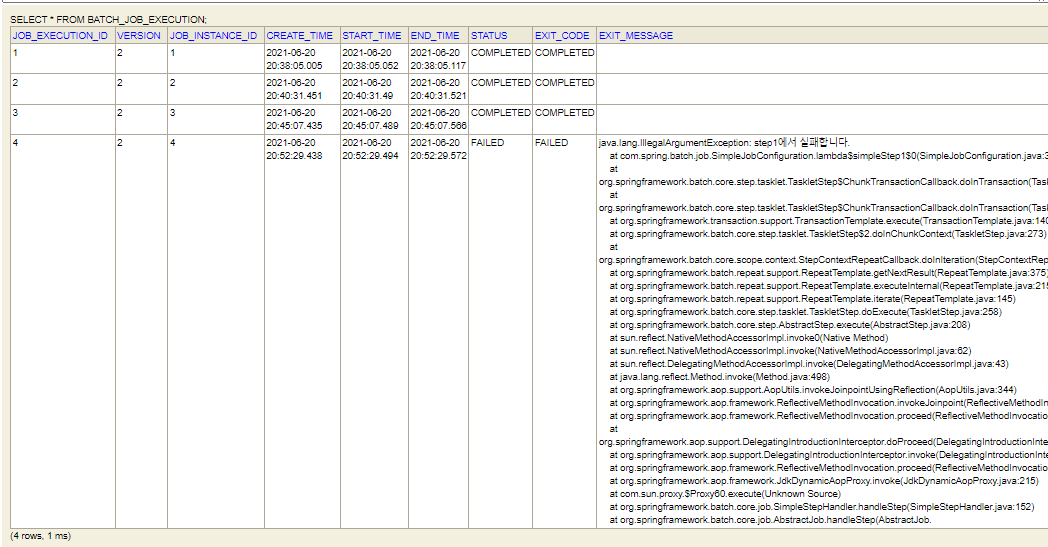Viewport: 1048px width, 547px height.
Task: Click the TaskletStep.doExecute stack line
Action: point(805,312)
